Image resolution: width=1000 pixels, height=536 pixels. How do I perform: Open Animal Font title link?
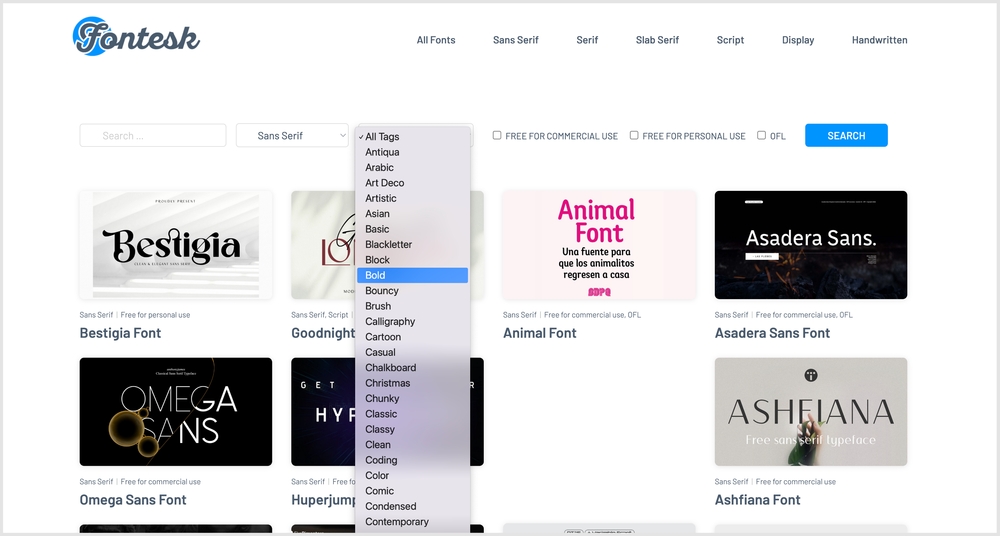pyautogui.click(x=540, y=333)
